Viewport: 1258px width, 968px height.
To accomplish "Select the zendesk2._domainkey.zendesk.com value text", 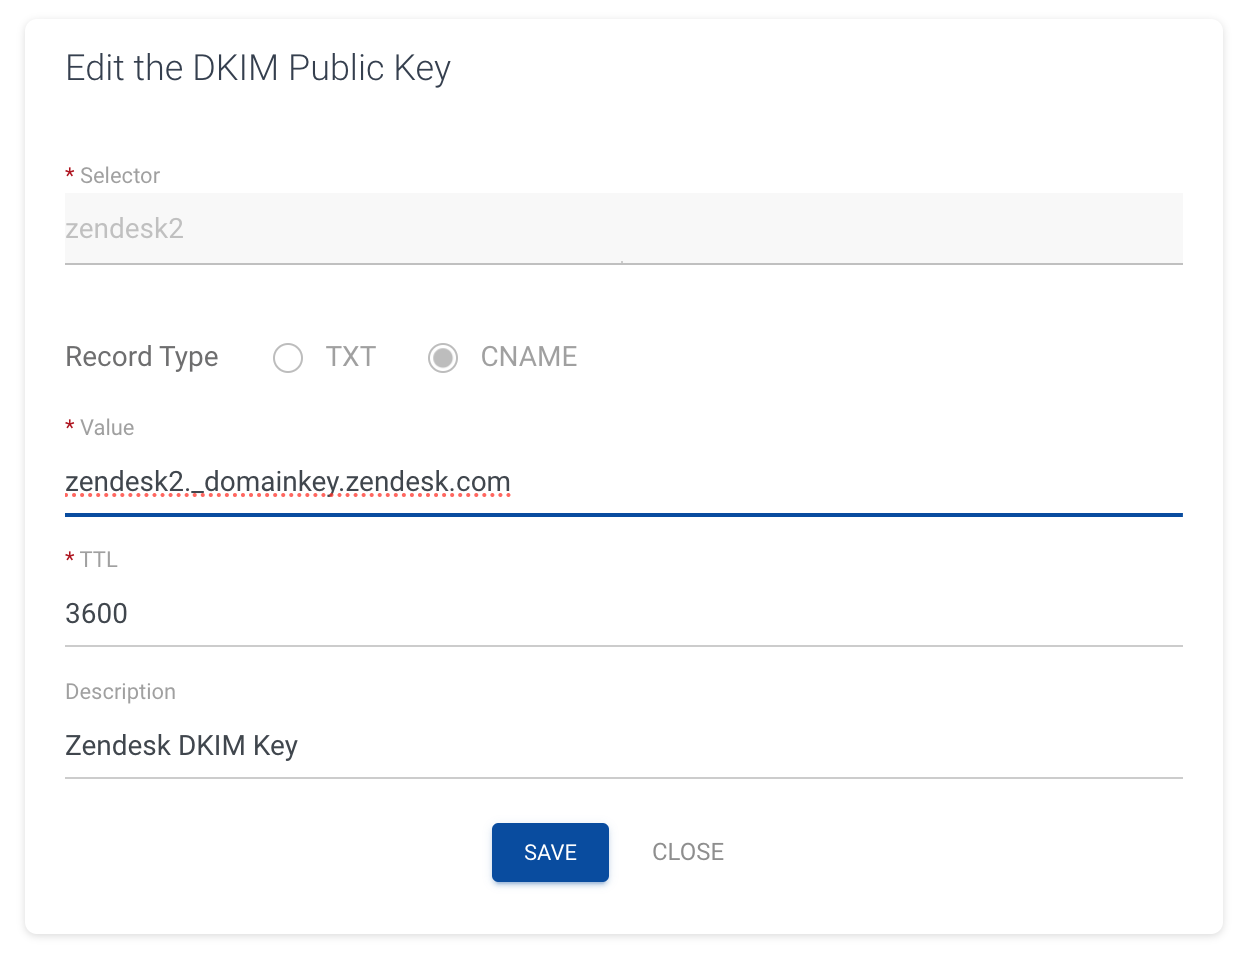I will (288, 481).
